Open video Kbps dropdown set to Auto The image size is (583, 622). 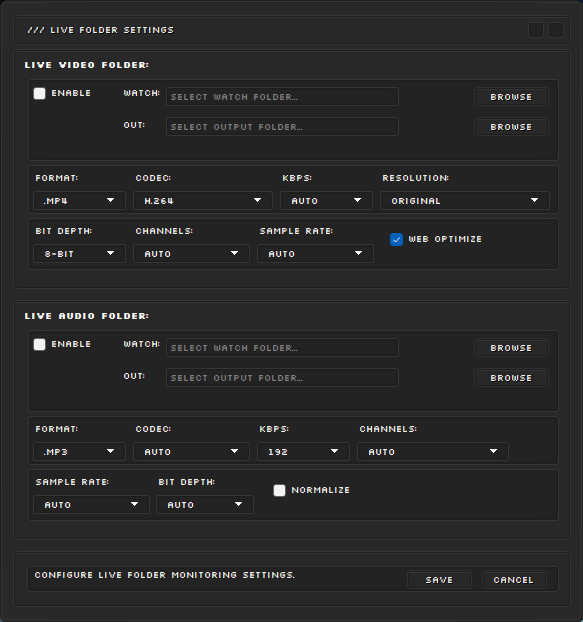click(x=326, y=201)
